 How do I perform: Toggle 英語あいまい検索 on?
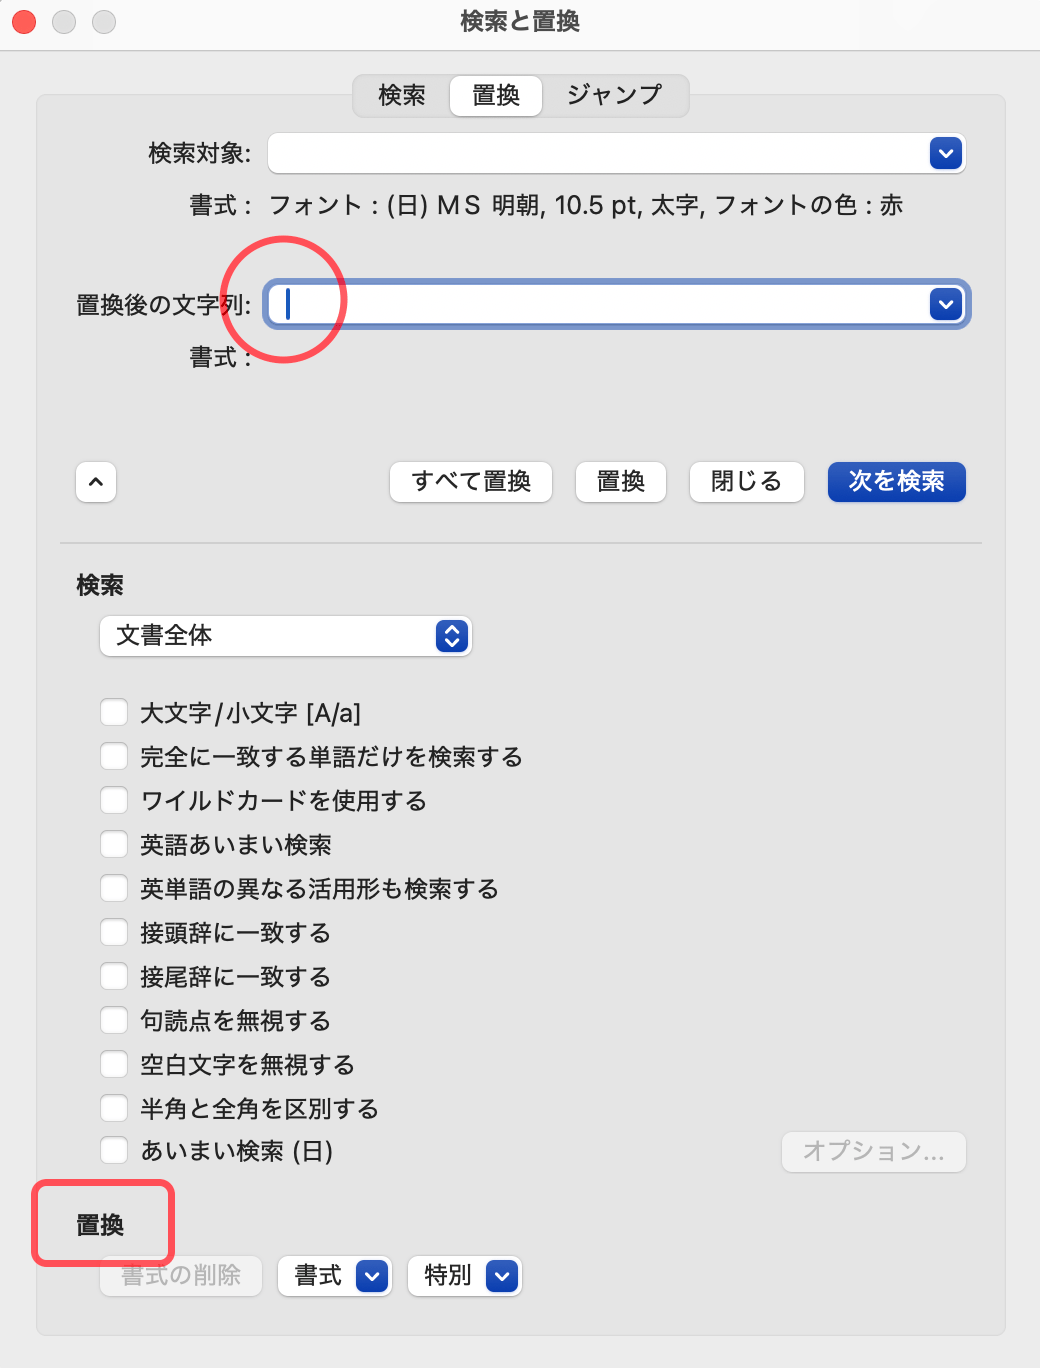[113, 844]
